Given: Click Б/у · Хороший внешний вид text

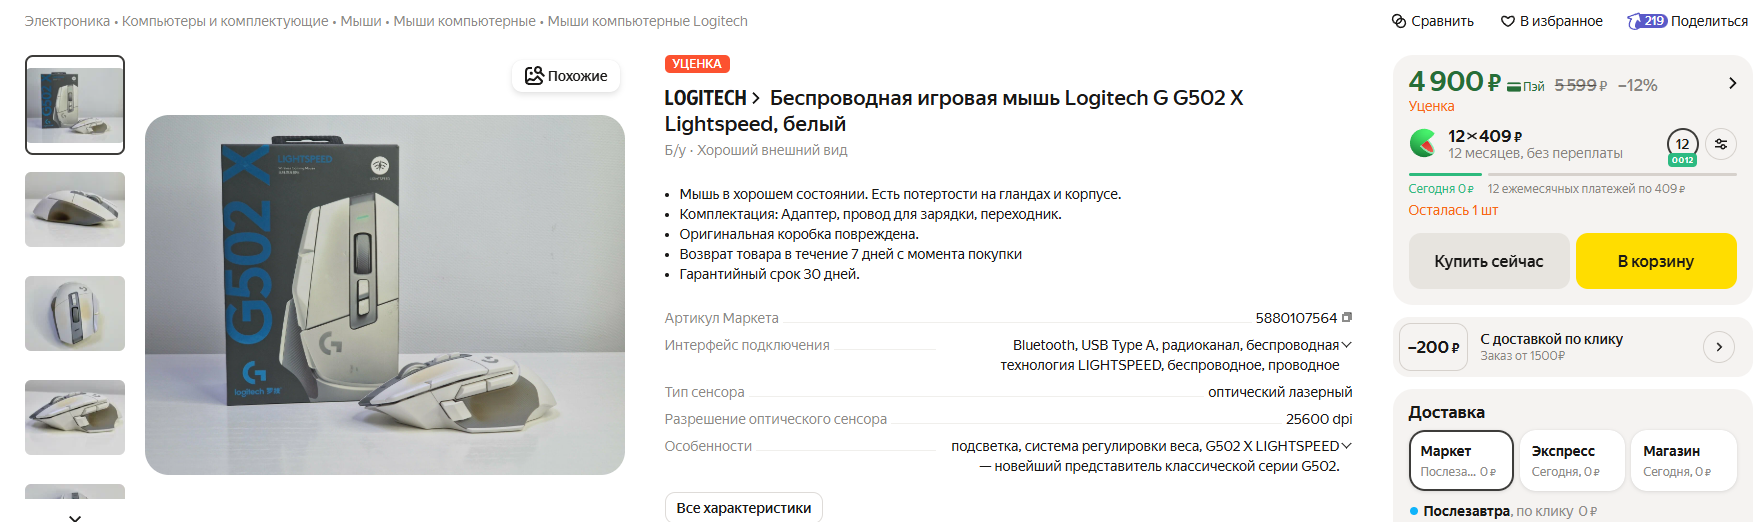Looking at the screenshot, I should pyautogui.click(x=756, y=150).
